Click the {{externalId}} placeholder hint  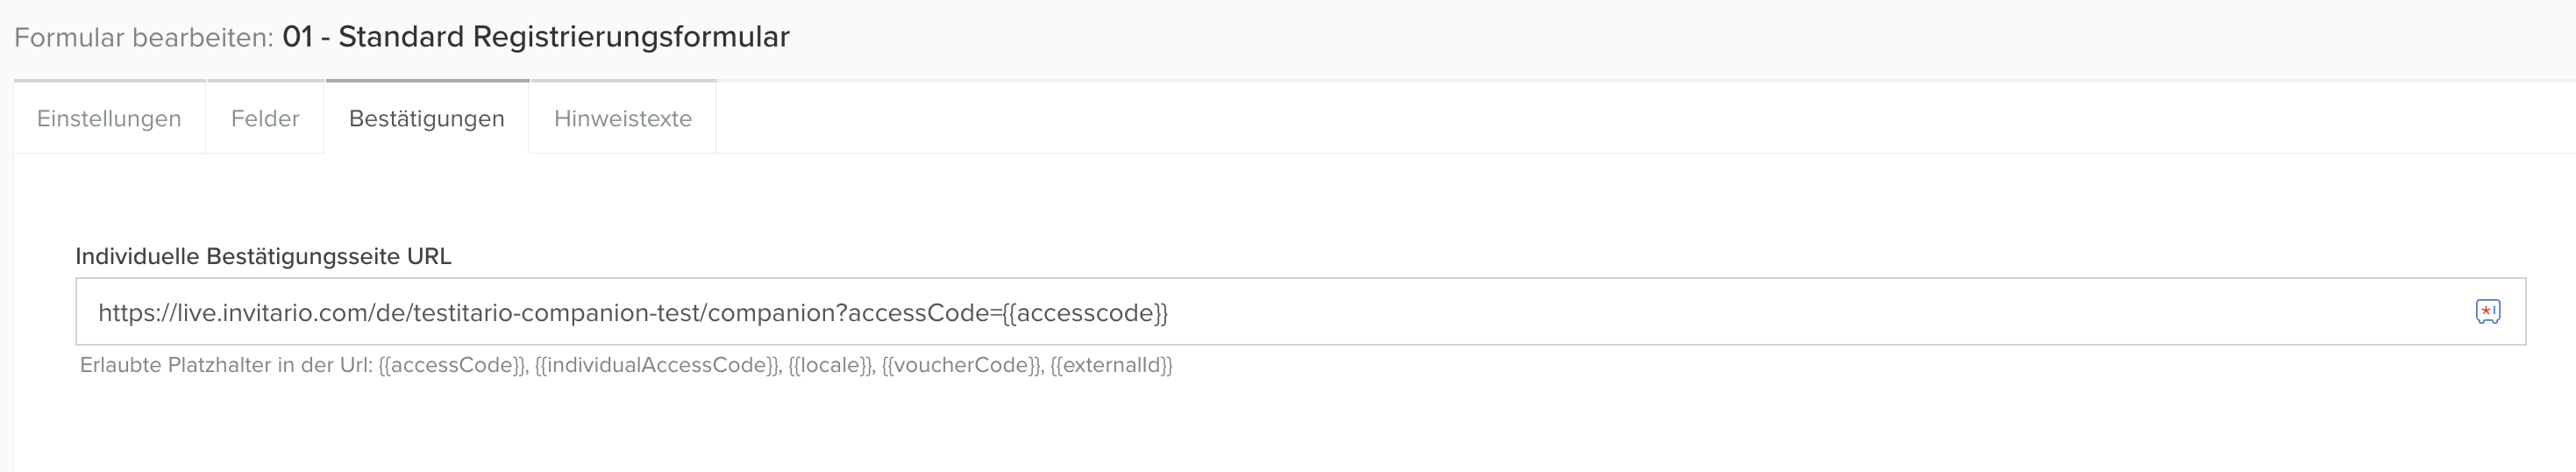[x=1111, y=365]
